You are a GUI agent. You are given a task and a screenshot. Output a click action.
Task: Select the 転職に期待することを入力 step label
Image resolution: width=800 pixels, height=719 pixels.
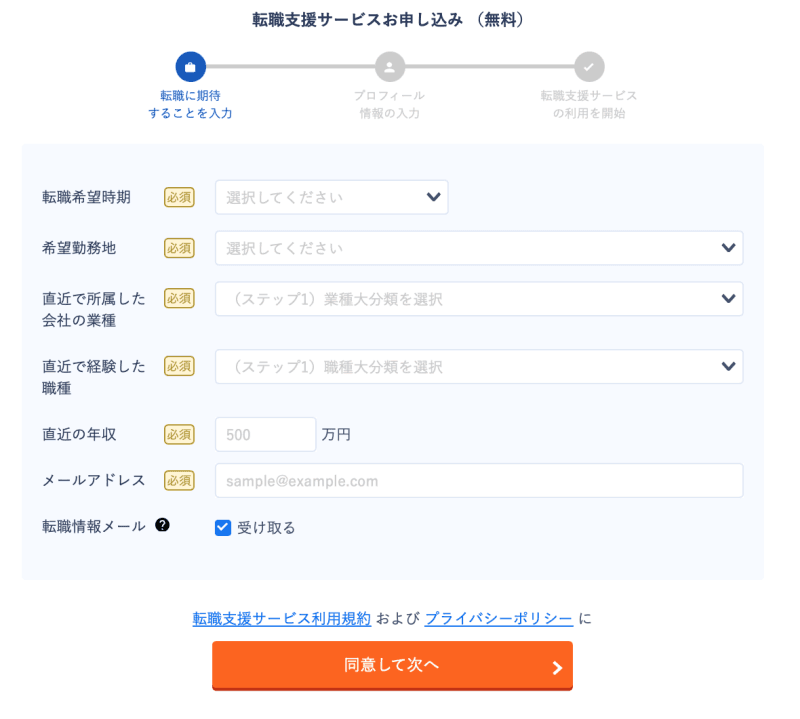[190, 105]
